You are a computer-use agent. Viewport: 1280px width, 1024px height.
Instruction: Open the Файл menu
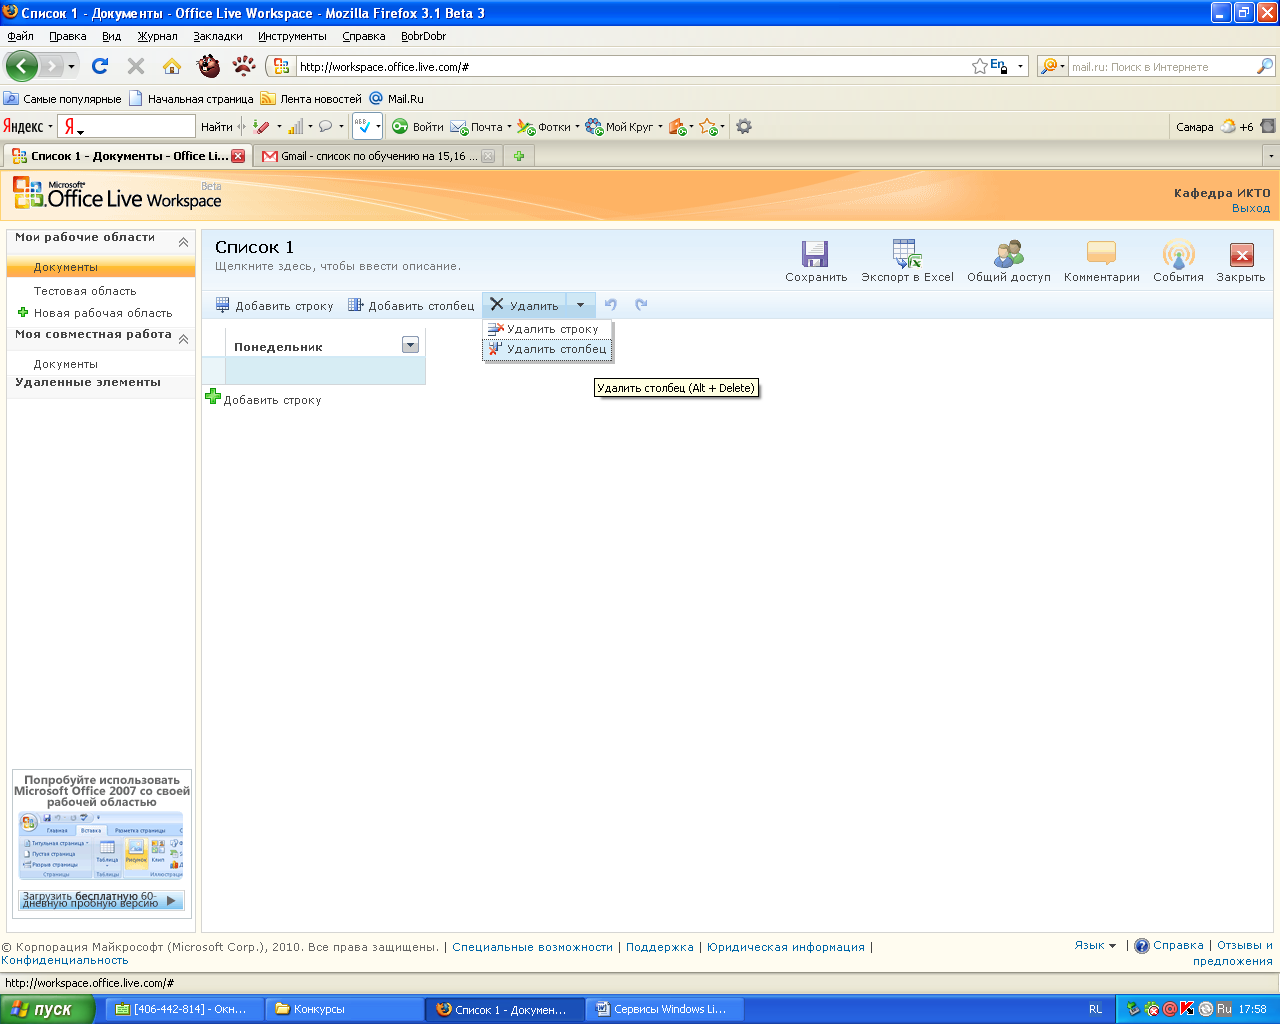click(20, 36)
